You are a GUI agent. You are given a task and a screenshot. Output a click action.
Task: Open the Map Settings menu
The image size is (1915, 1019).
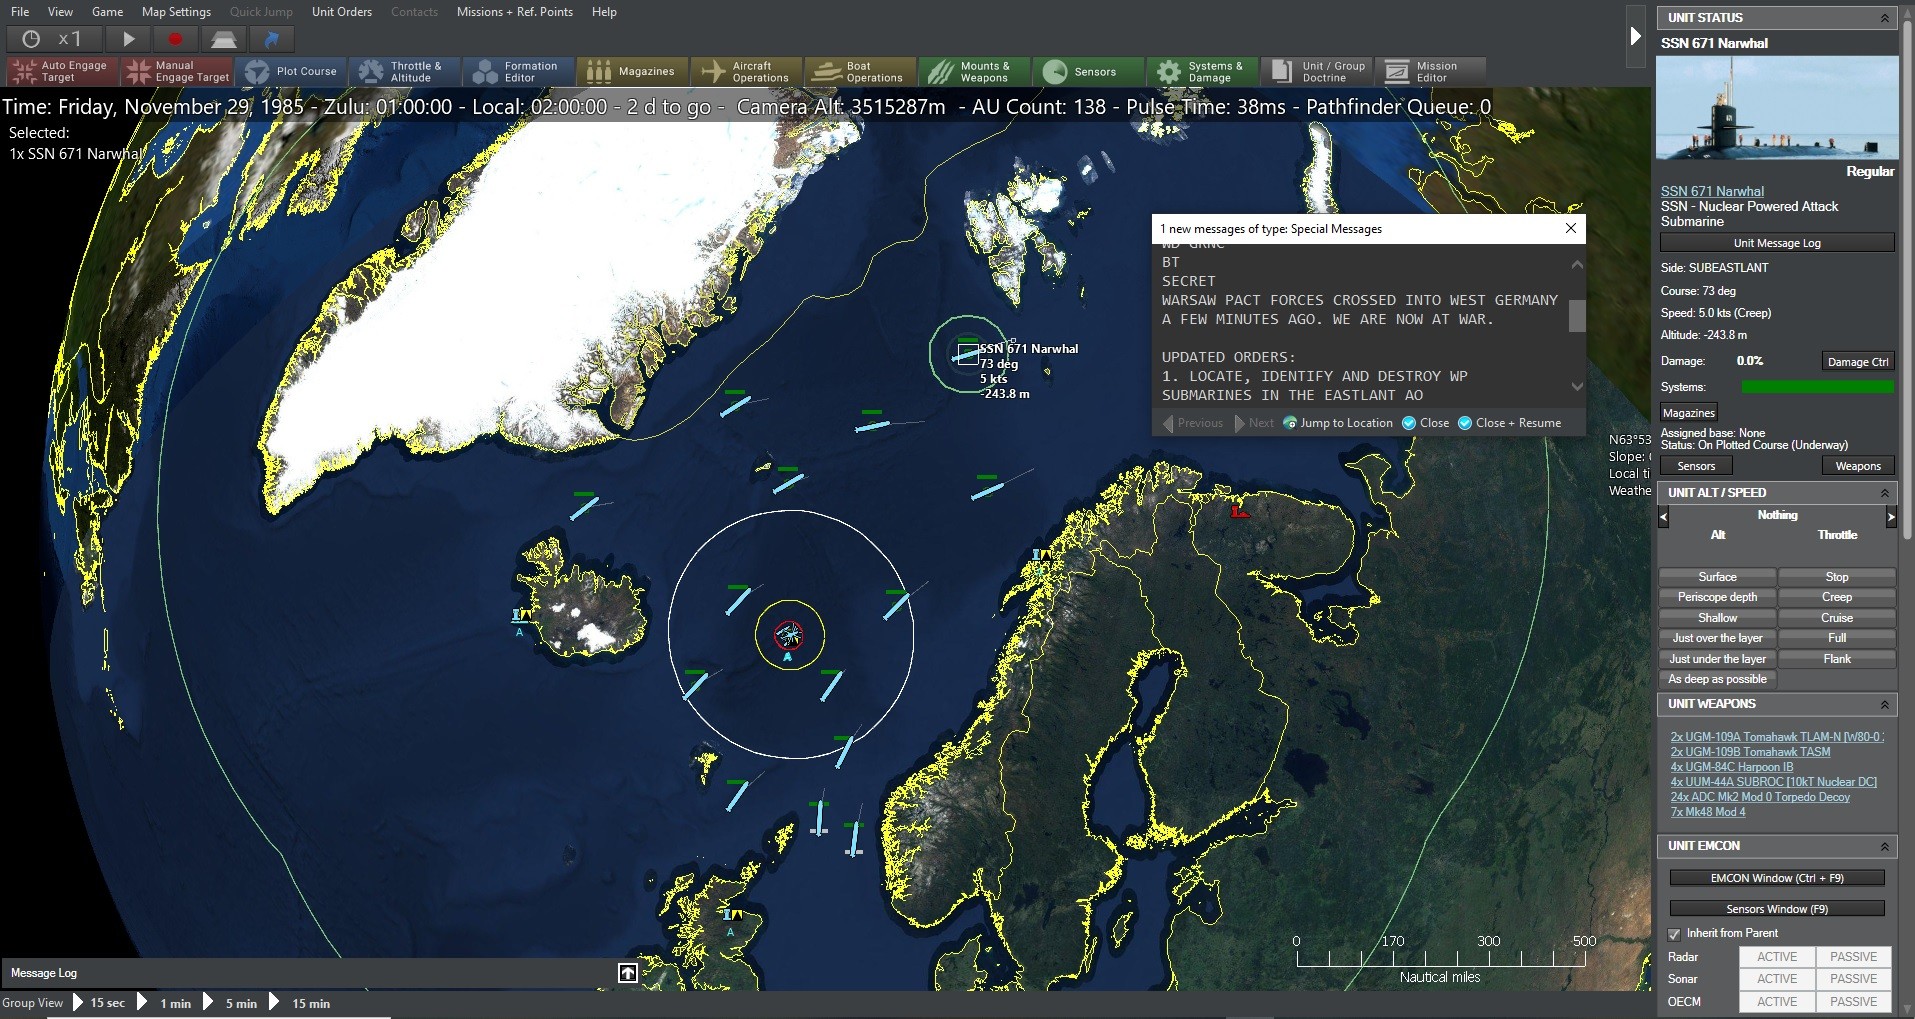[176, 11]
